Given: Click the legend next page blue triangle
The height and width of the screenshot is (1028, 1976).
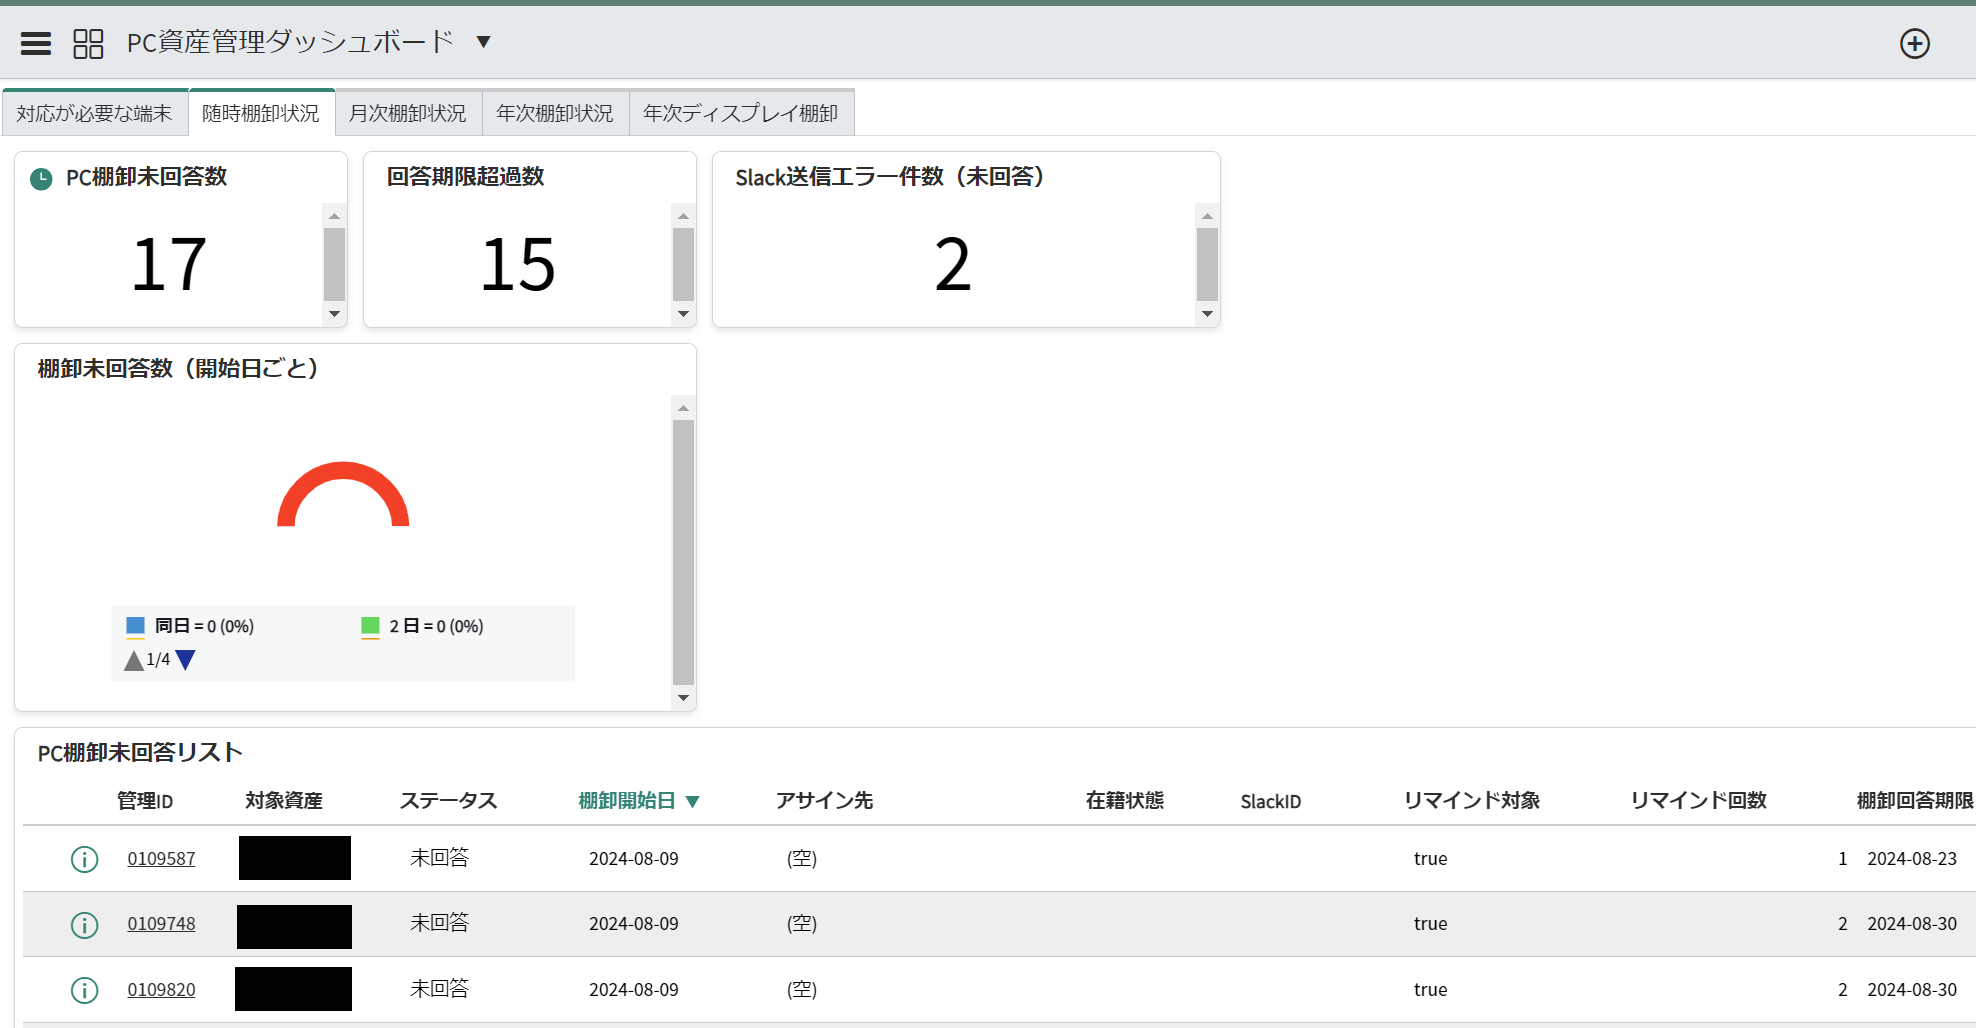Looking at the screenshot, I should [185, 660].
